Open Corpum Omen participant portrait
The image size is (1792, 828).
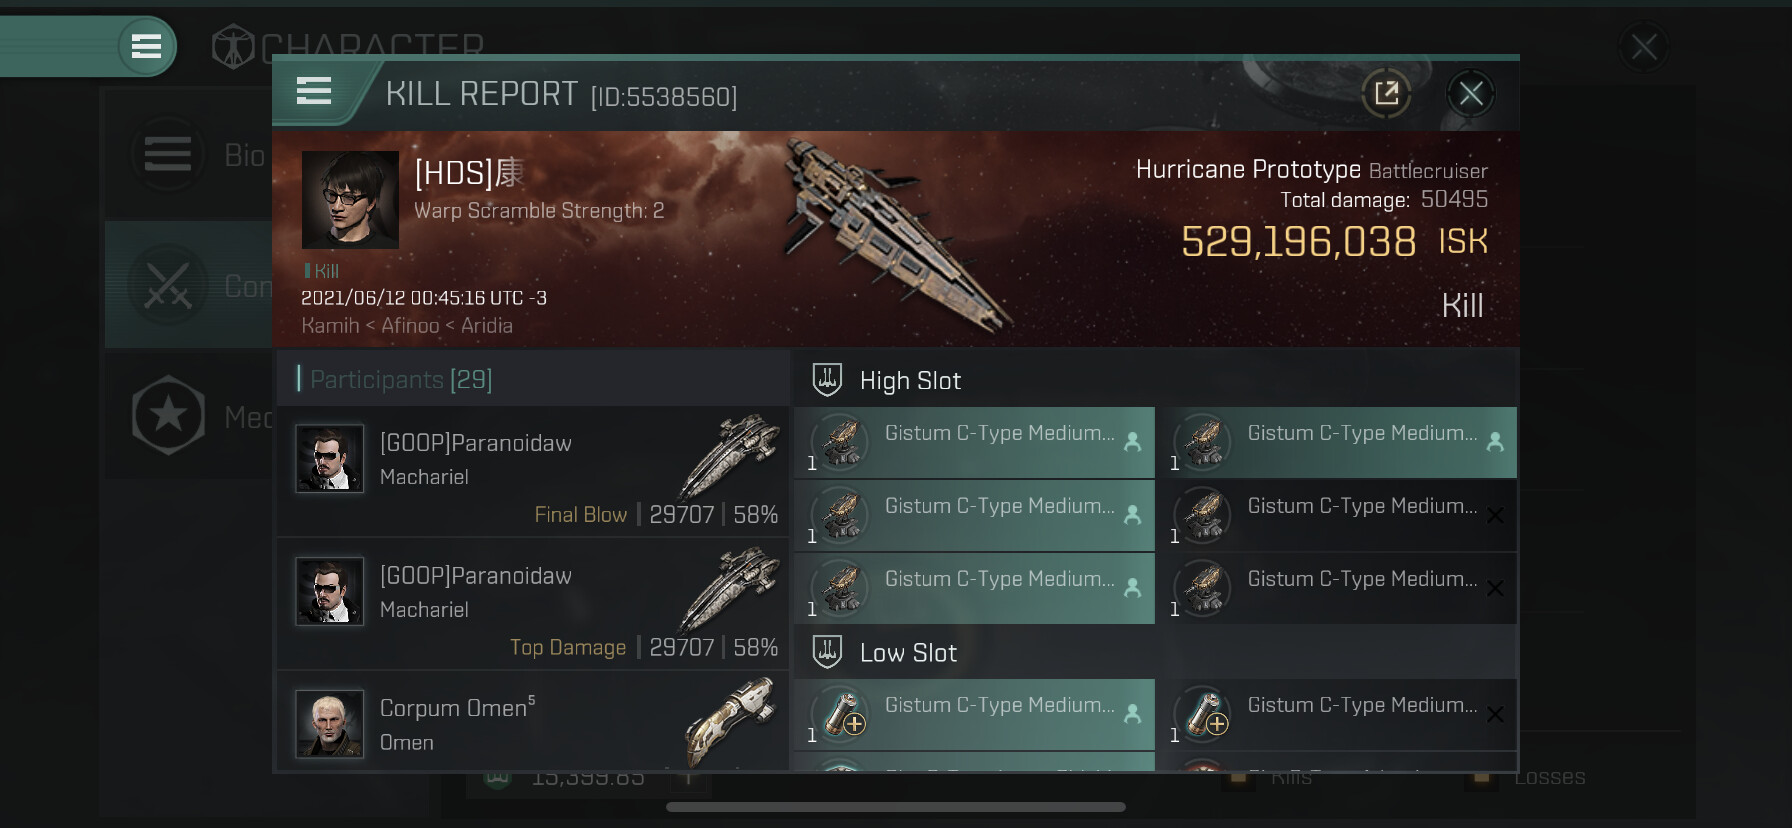pos(330,725)
